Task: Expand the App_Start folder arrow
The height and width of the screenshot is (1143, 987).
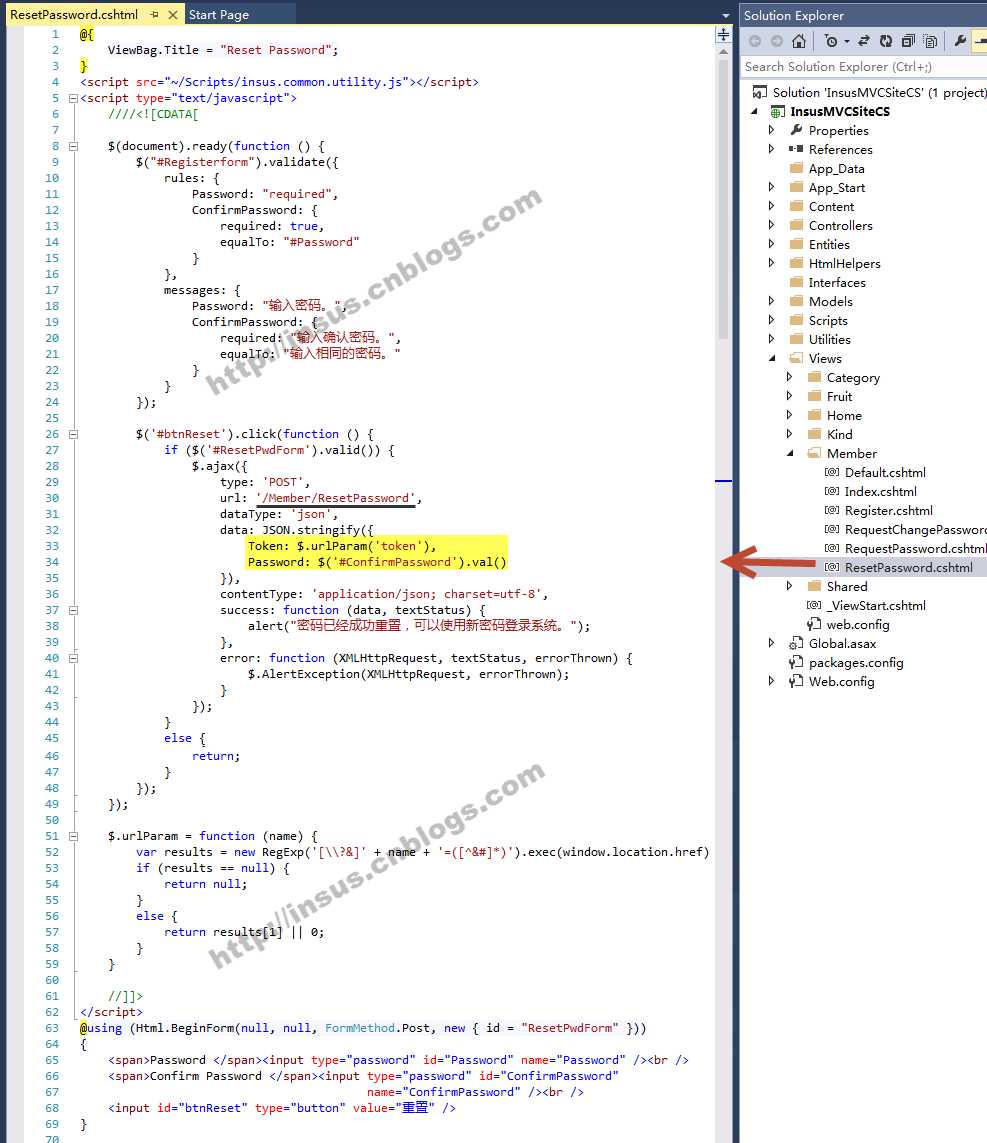Action: (x=772, y=187)
